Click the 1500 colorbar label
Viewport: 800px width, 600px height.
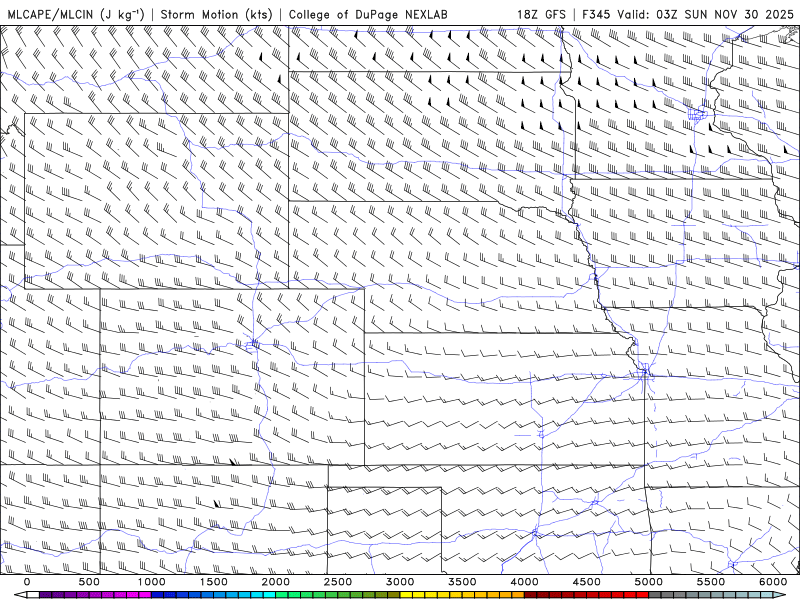pyautogui.click(x=214, y=582)
